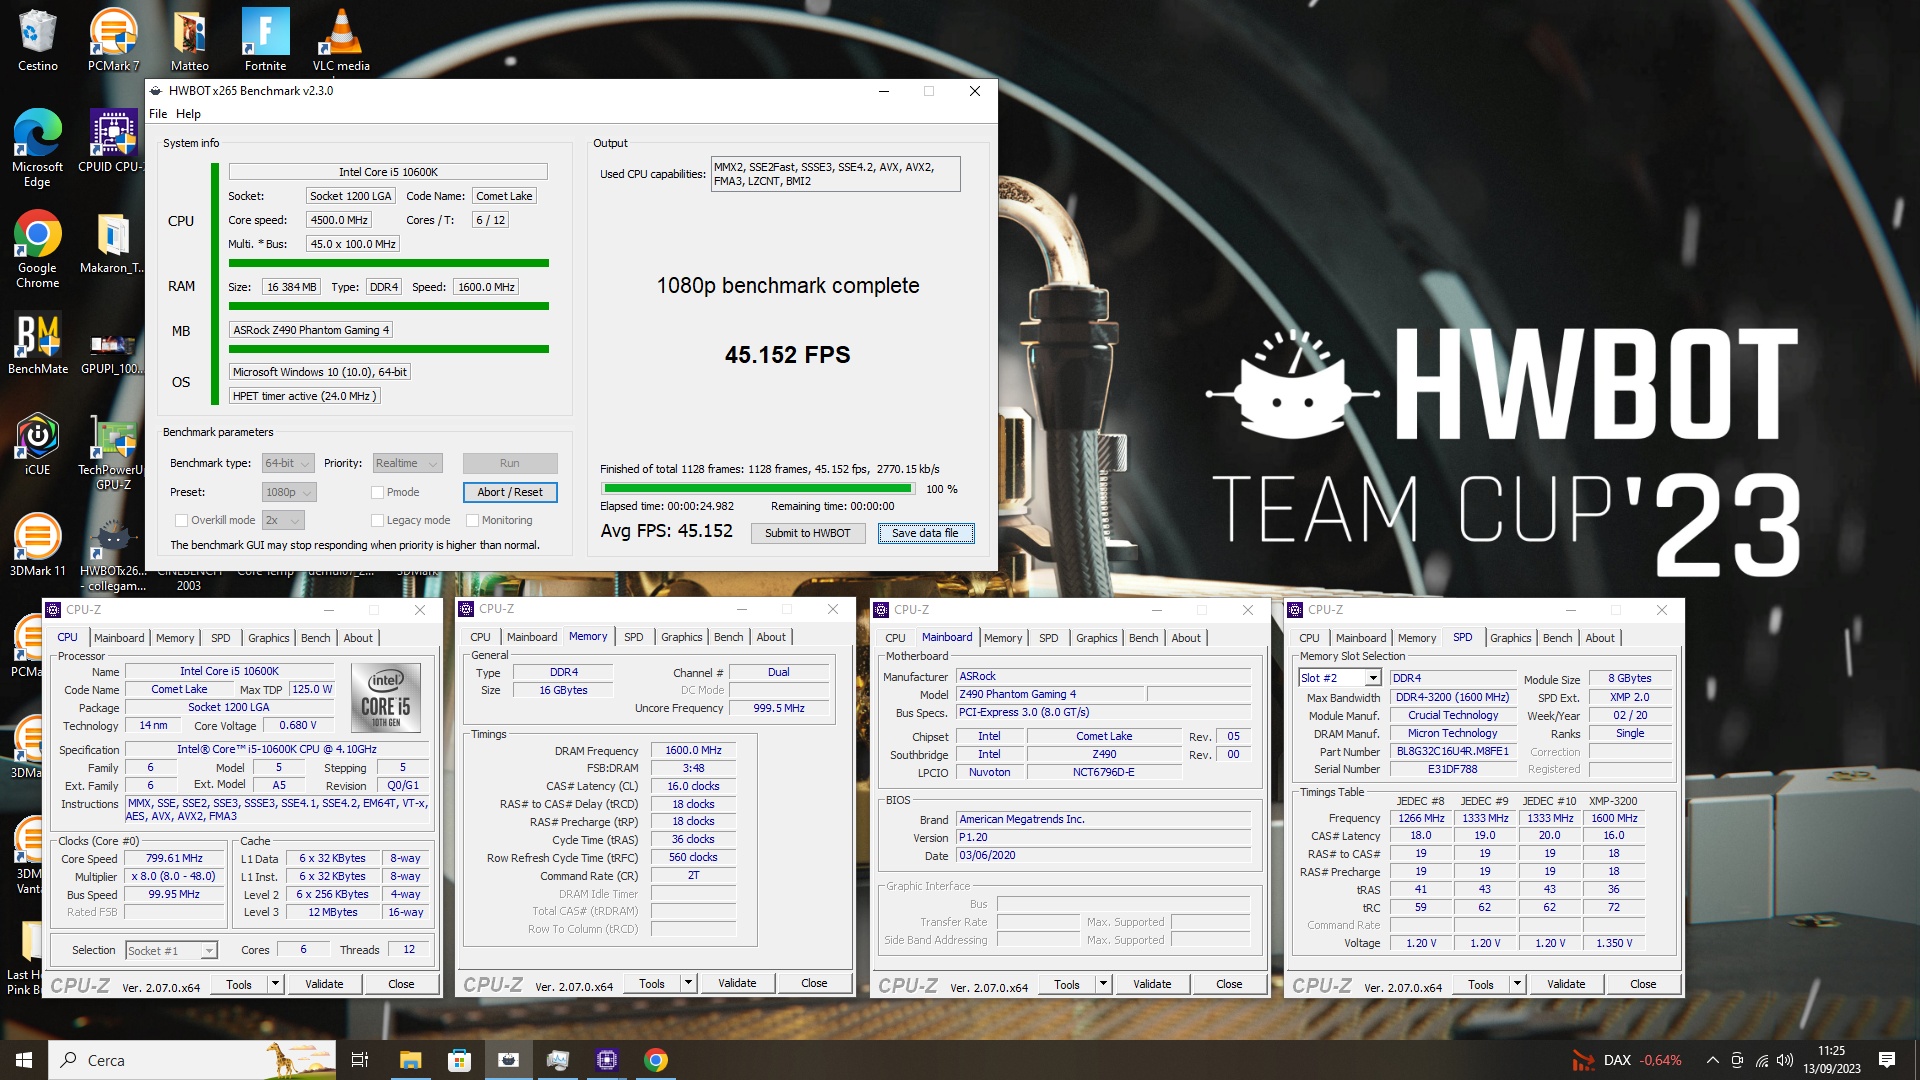Open Task View in the taskbar
Screen dimensions: 1920x1080
360,1060
